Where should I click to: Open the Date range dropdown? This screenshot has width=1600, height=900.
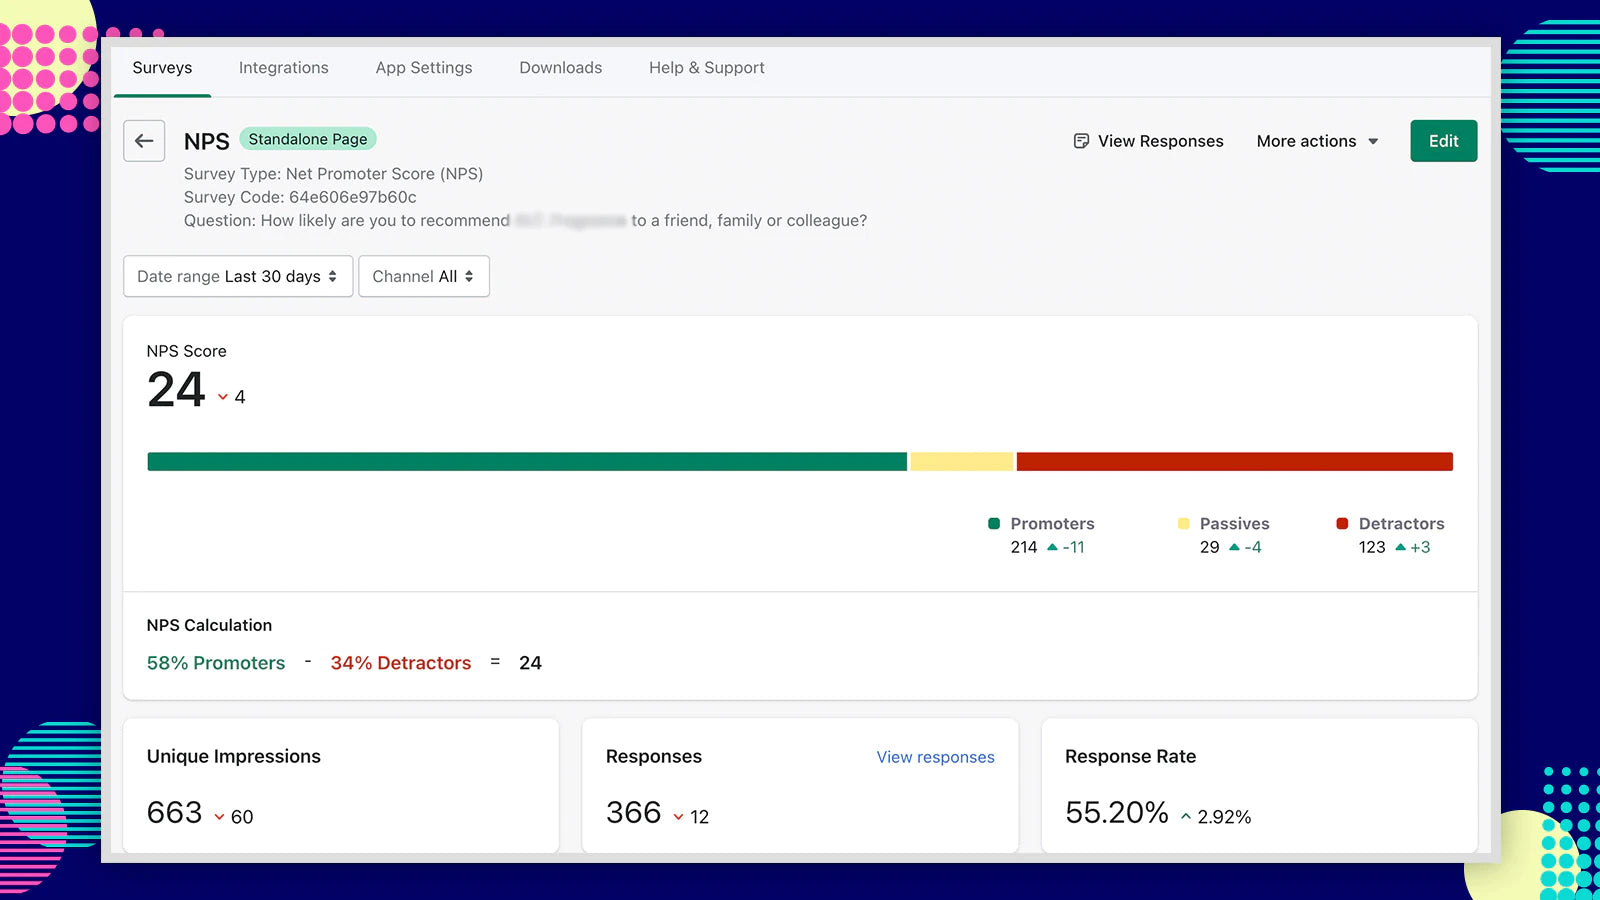click(x=237, y=276)
